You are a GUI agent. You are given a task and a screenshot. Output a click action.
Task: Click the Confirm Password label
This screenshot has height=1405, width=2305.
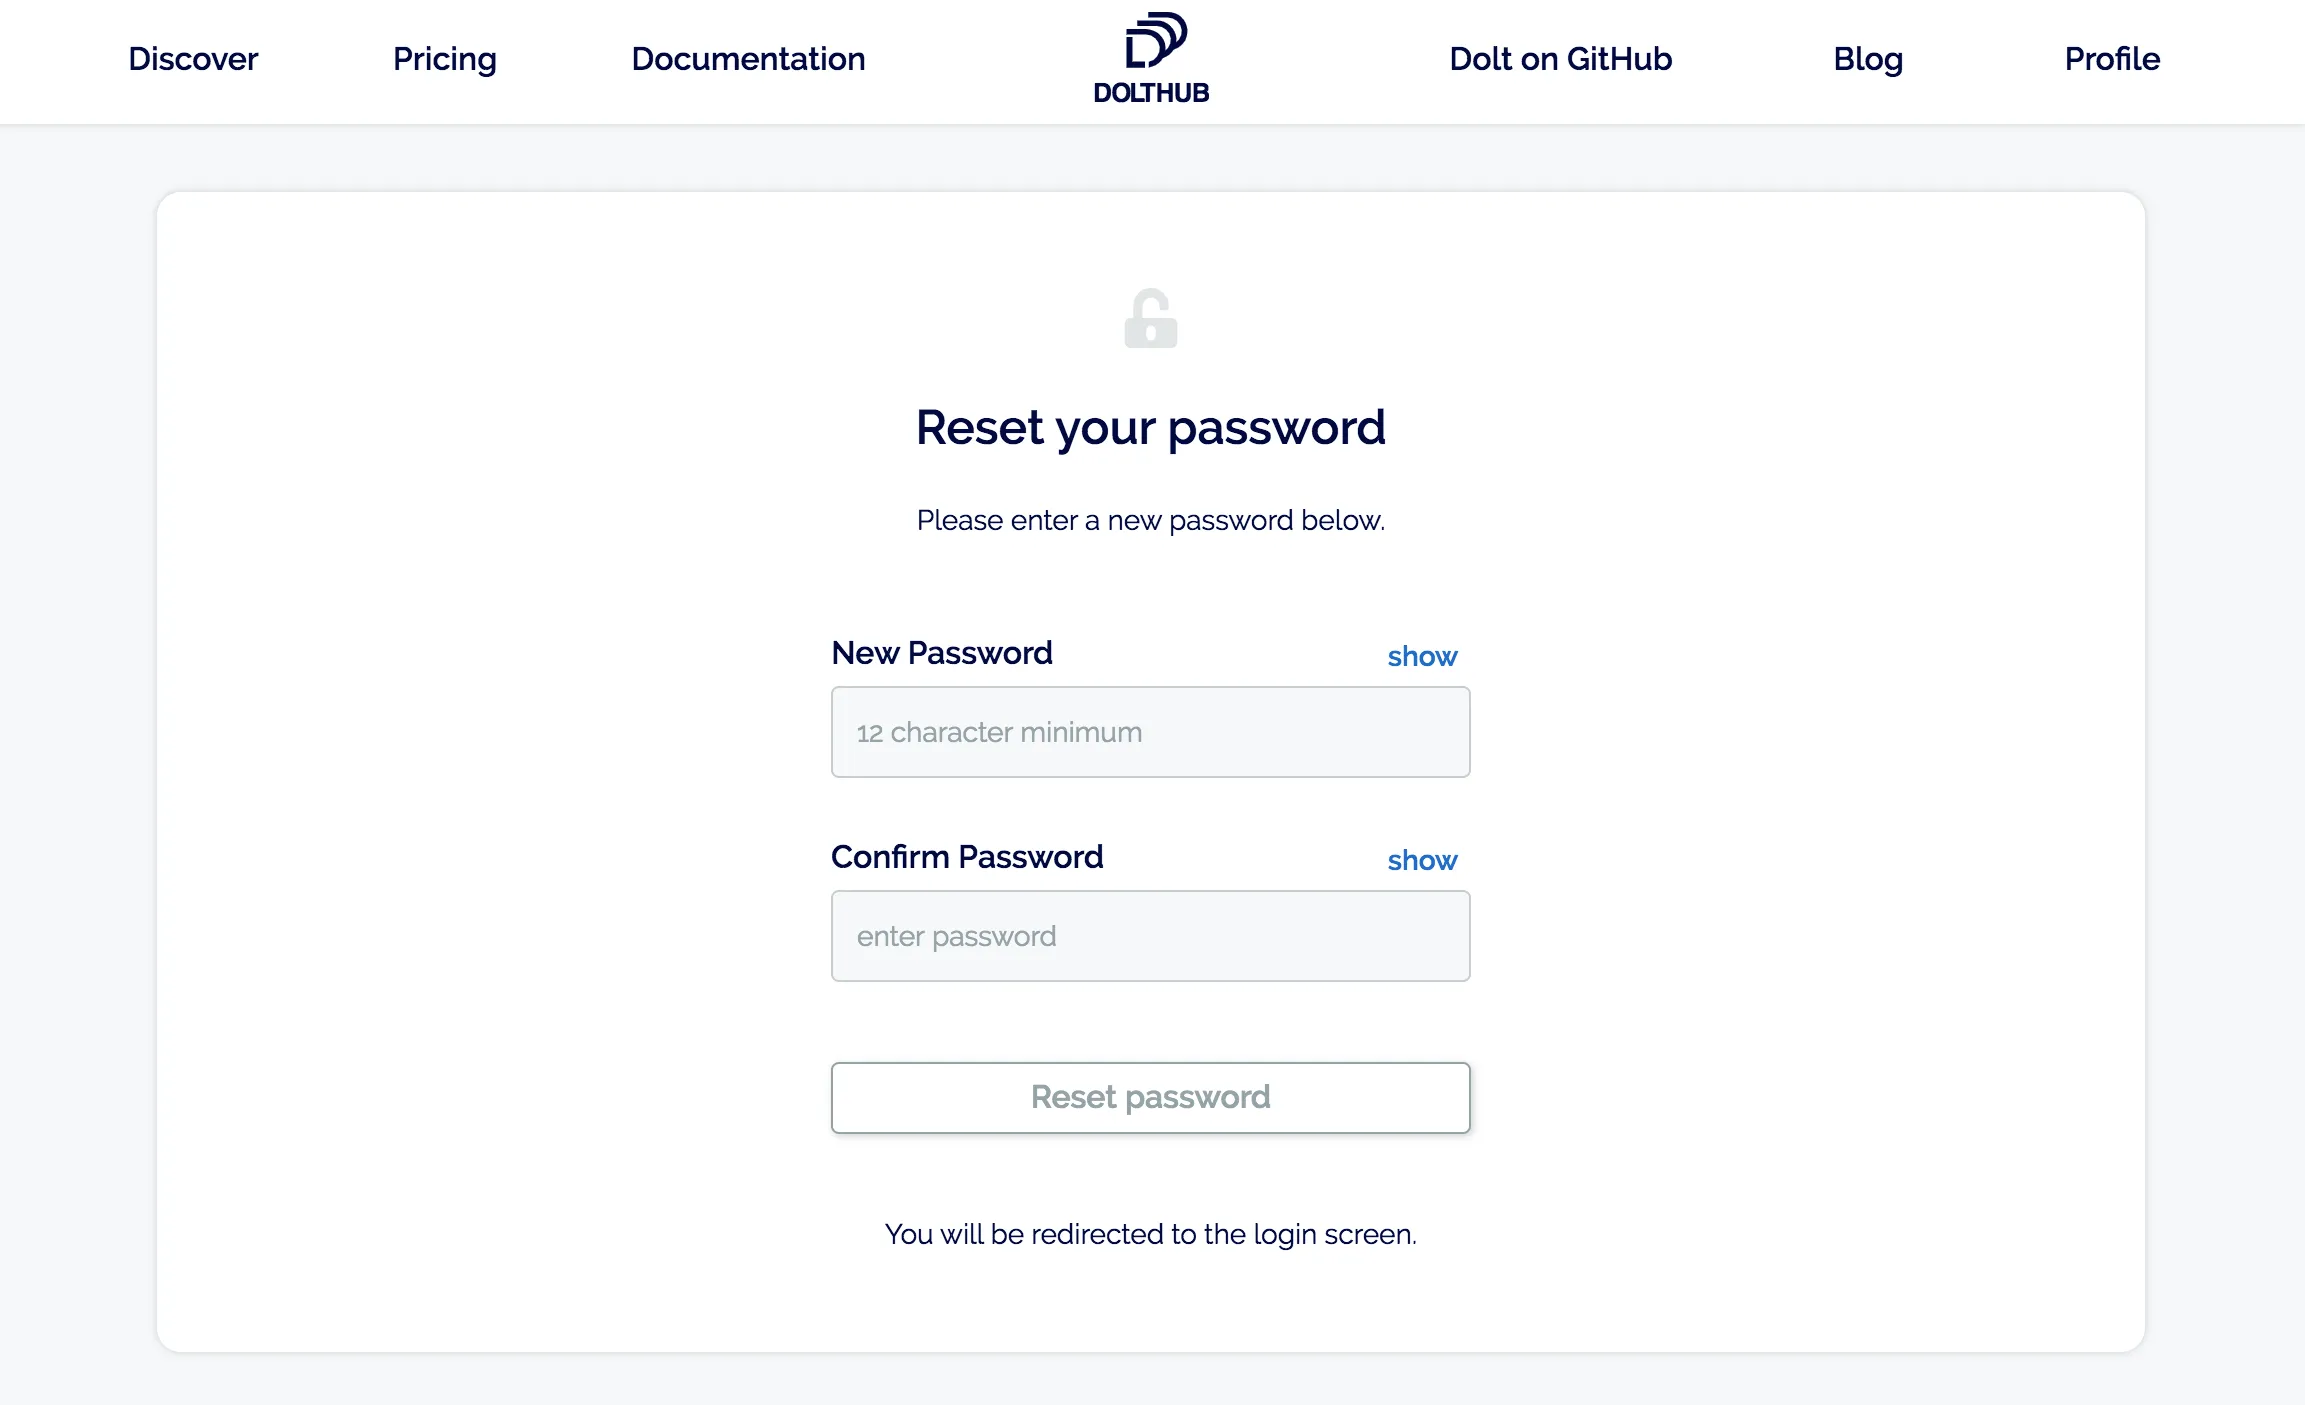(967, 857)
